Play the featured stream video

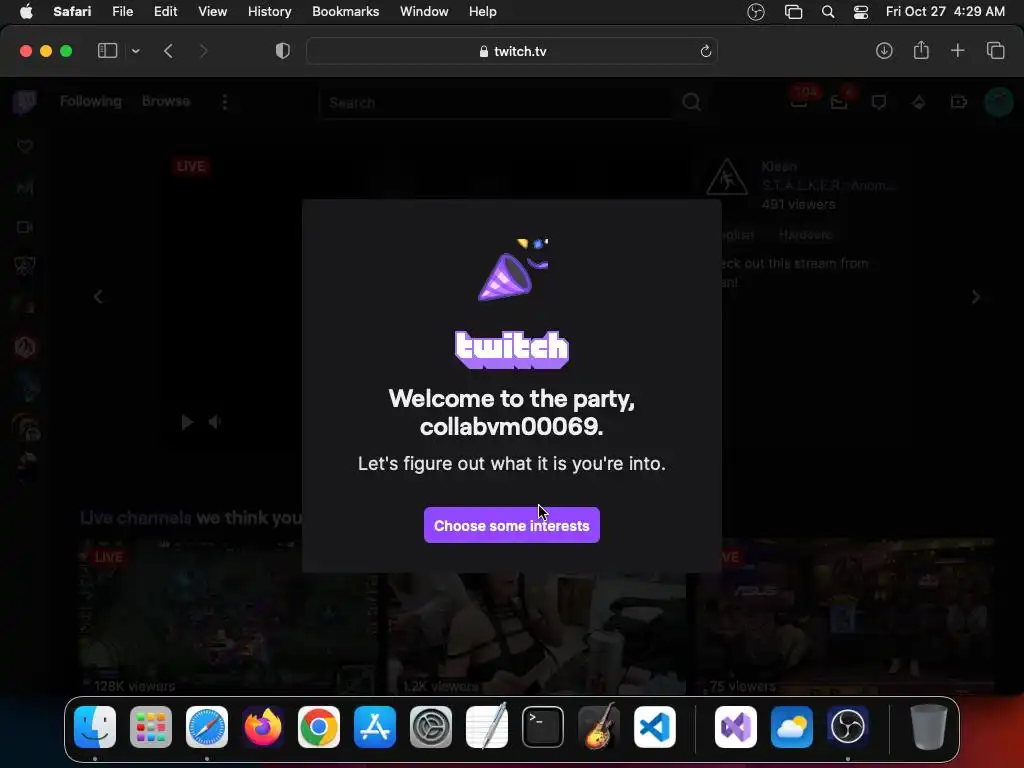click(187, 423)
